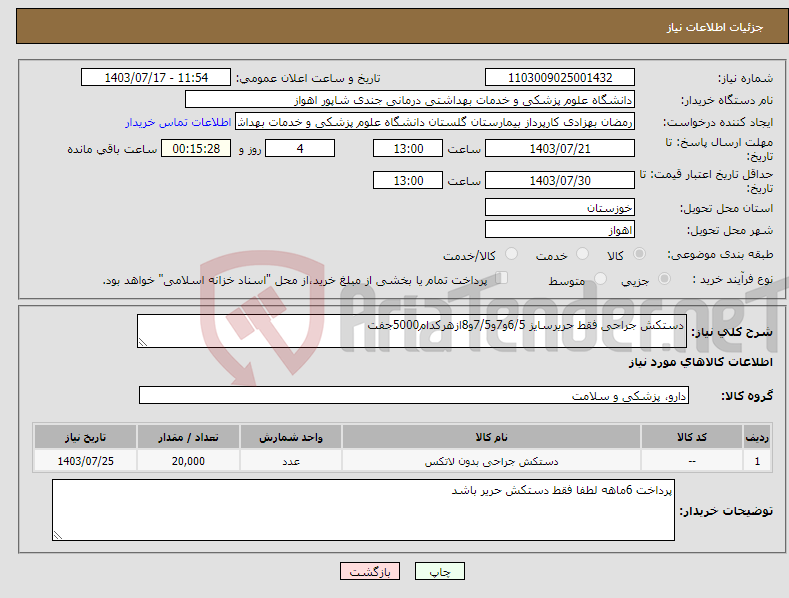Viewport: 789px width, 598px height.
Task: Click the price validity date 1403/07/30
Action: [560, 180]
